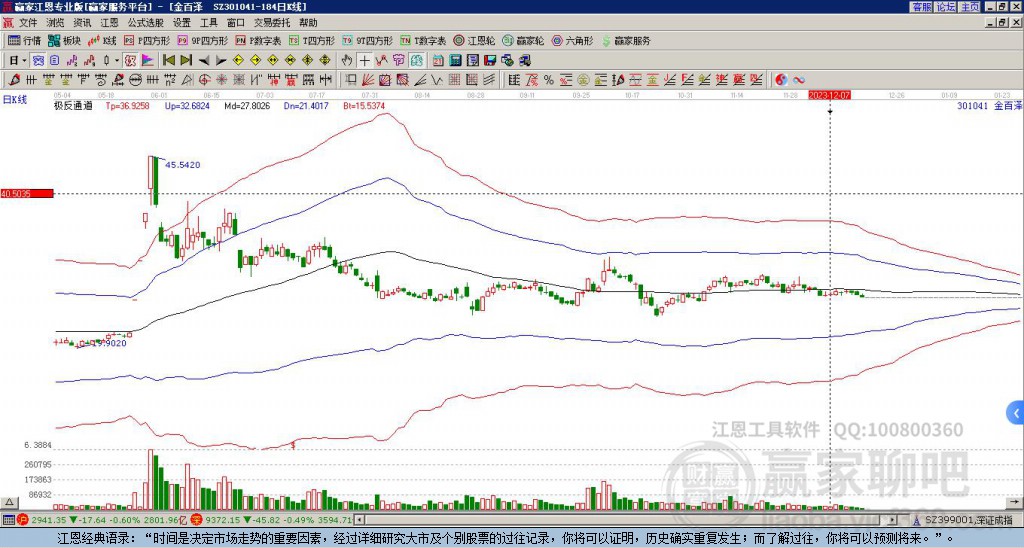Select the hand pan tool
The width and height of the screenshot is (1024, 548).
tap(347, 61)
